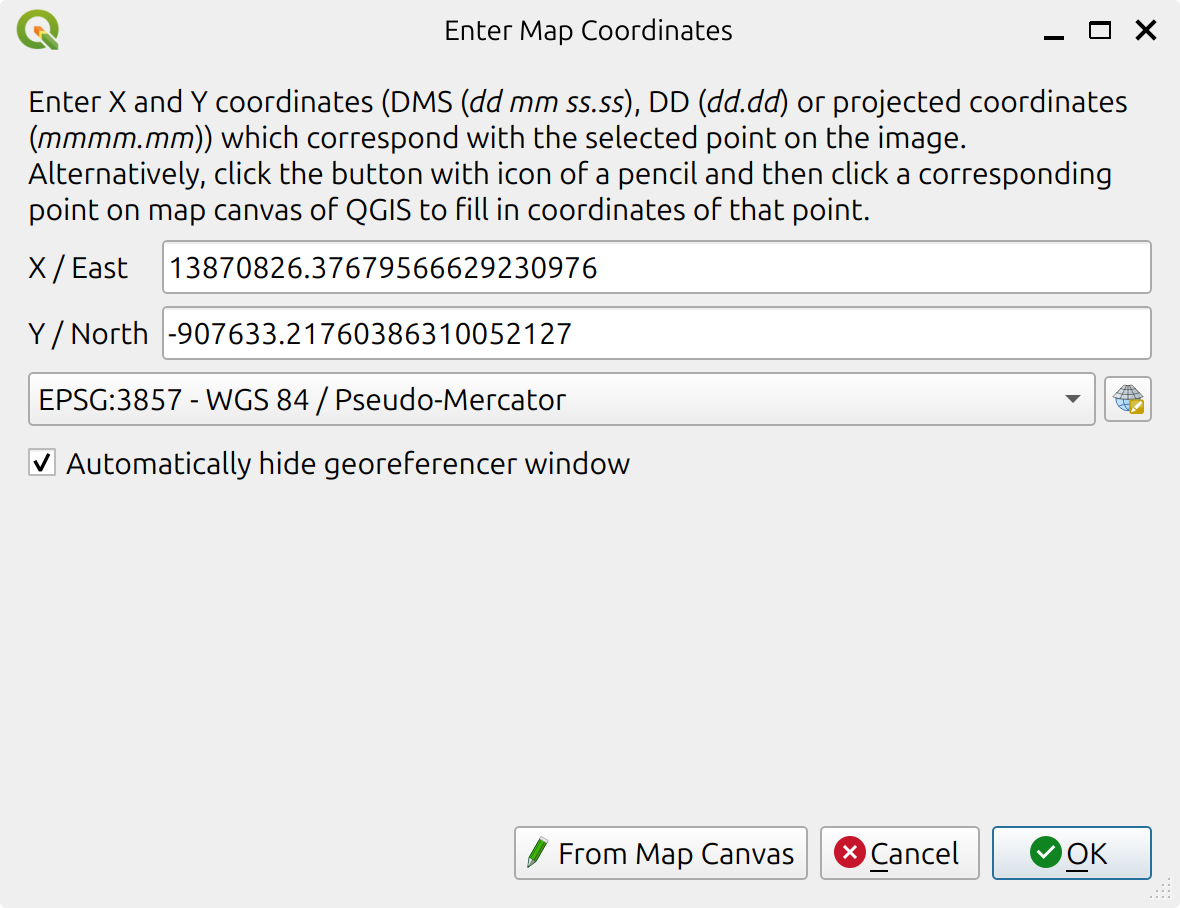Click the green check icon inside OK
This screenshot has width=1180, height=908.
point(1046,853)
